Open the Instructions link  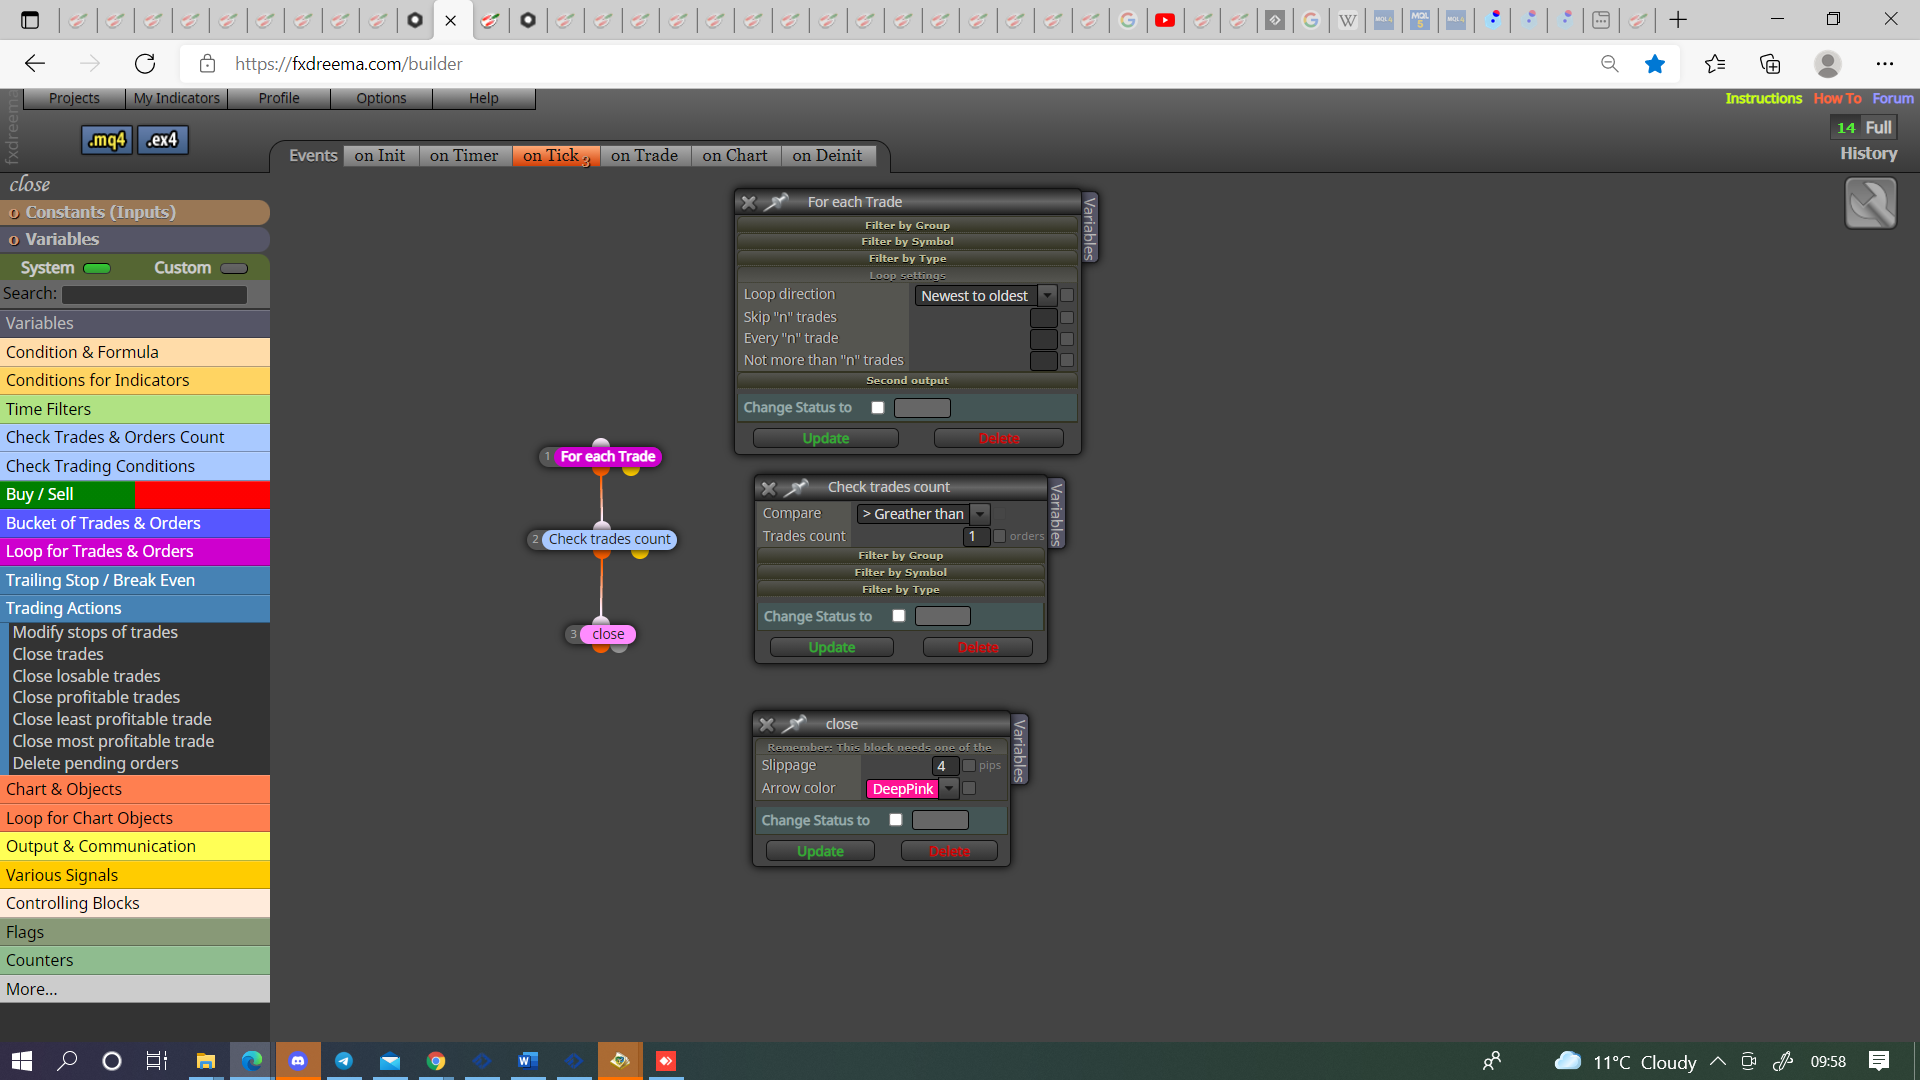point(1763,98)
